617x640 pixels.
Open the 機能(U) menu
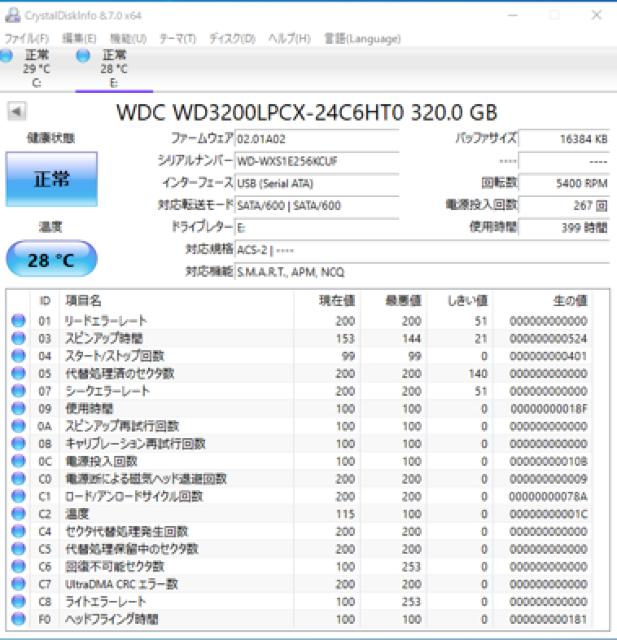coord(128,39)
